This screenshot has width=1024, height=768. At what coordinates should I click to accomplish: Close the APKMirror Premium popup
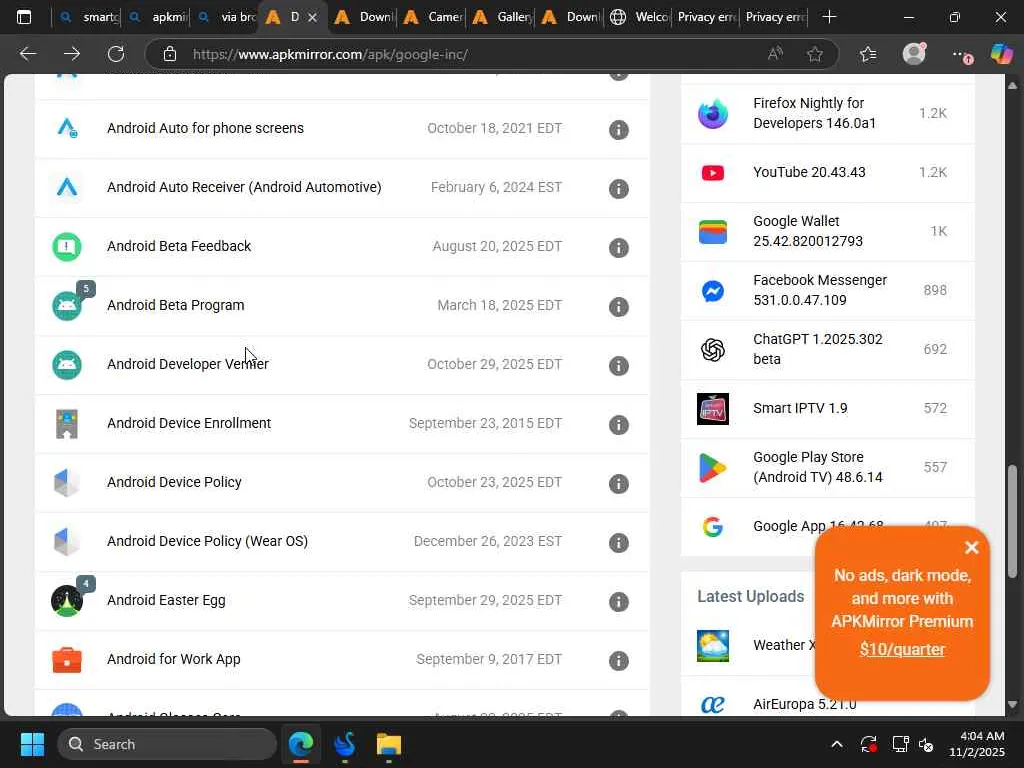coord(972,547)
